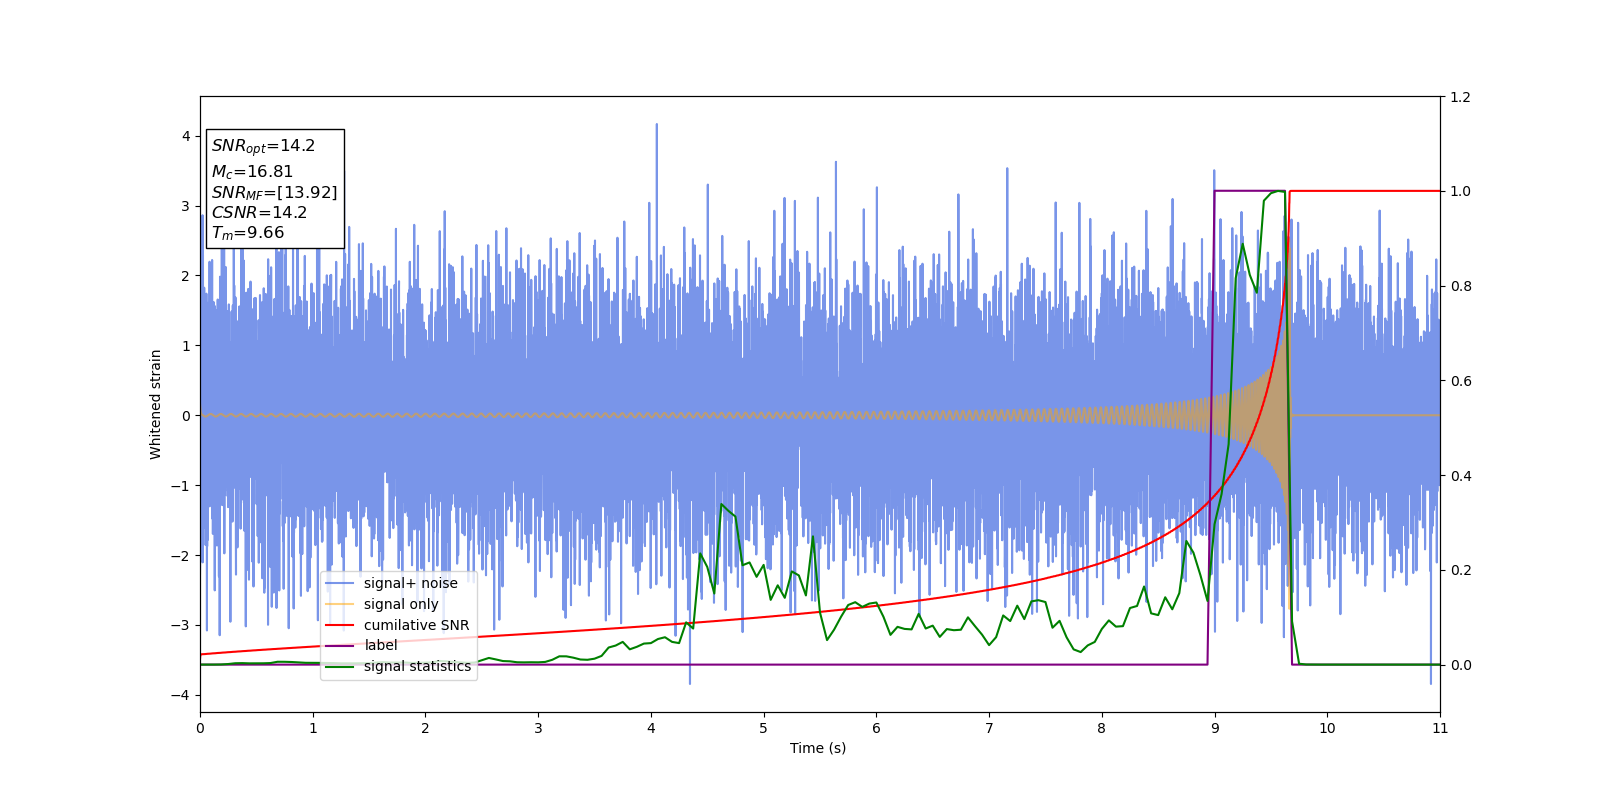1600x800 pixels.
Task: Click the 'signal only' legend entry text
Action: click(401, 604)
